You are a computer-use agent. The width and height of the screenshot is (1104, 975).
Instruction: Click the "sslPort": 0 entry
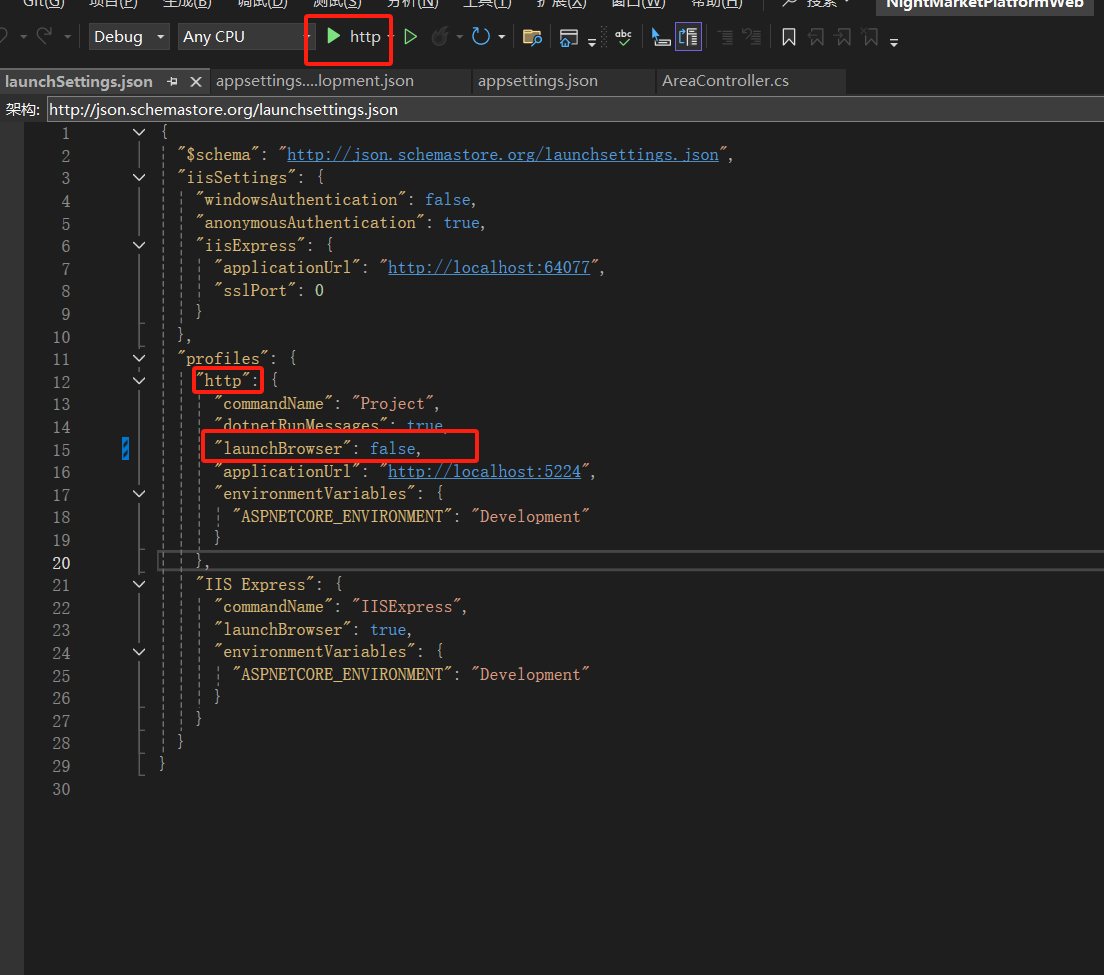pos(269,291)
